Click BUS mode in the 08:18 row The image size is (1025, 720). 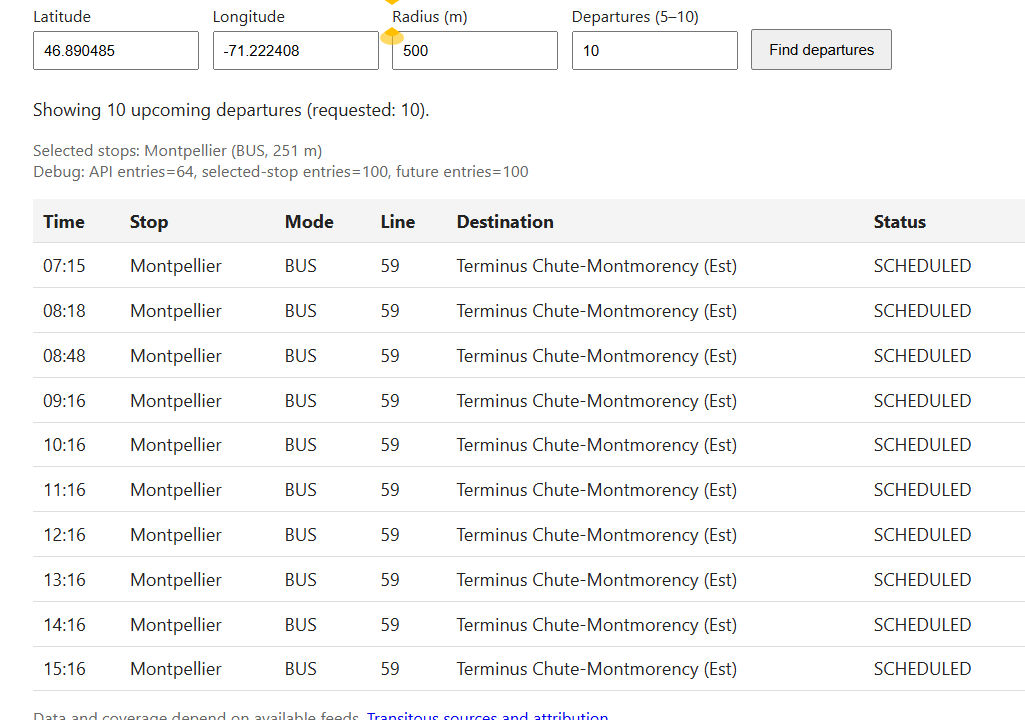(x=301, y=311)
